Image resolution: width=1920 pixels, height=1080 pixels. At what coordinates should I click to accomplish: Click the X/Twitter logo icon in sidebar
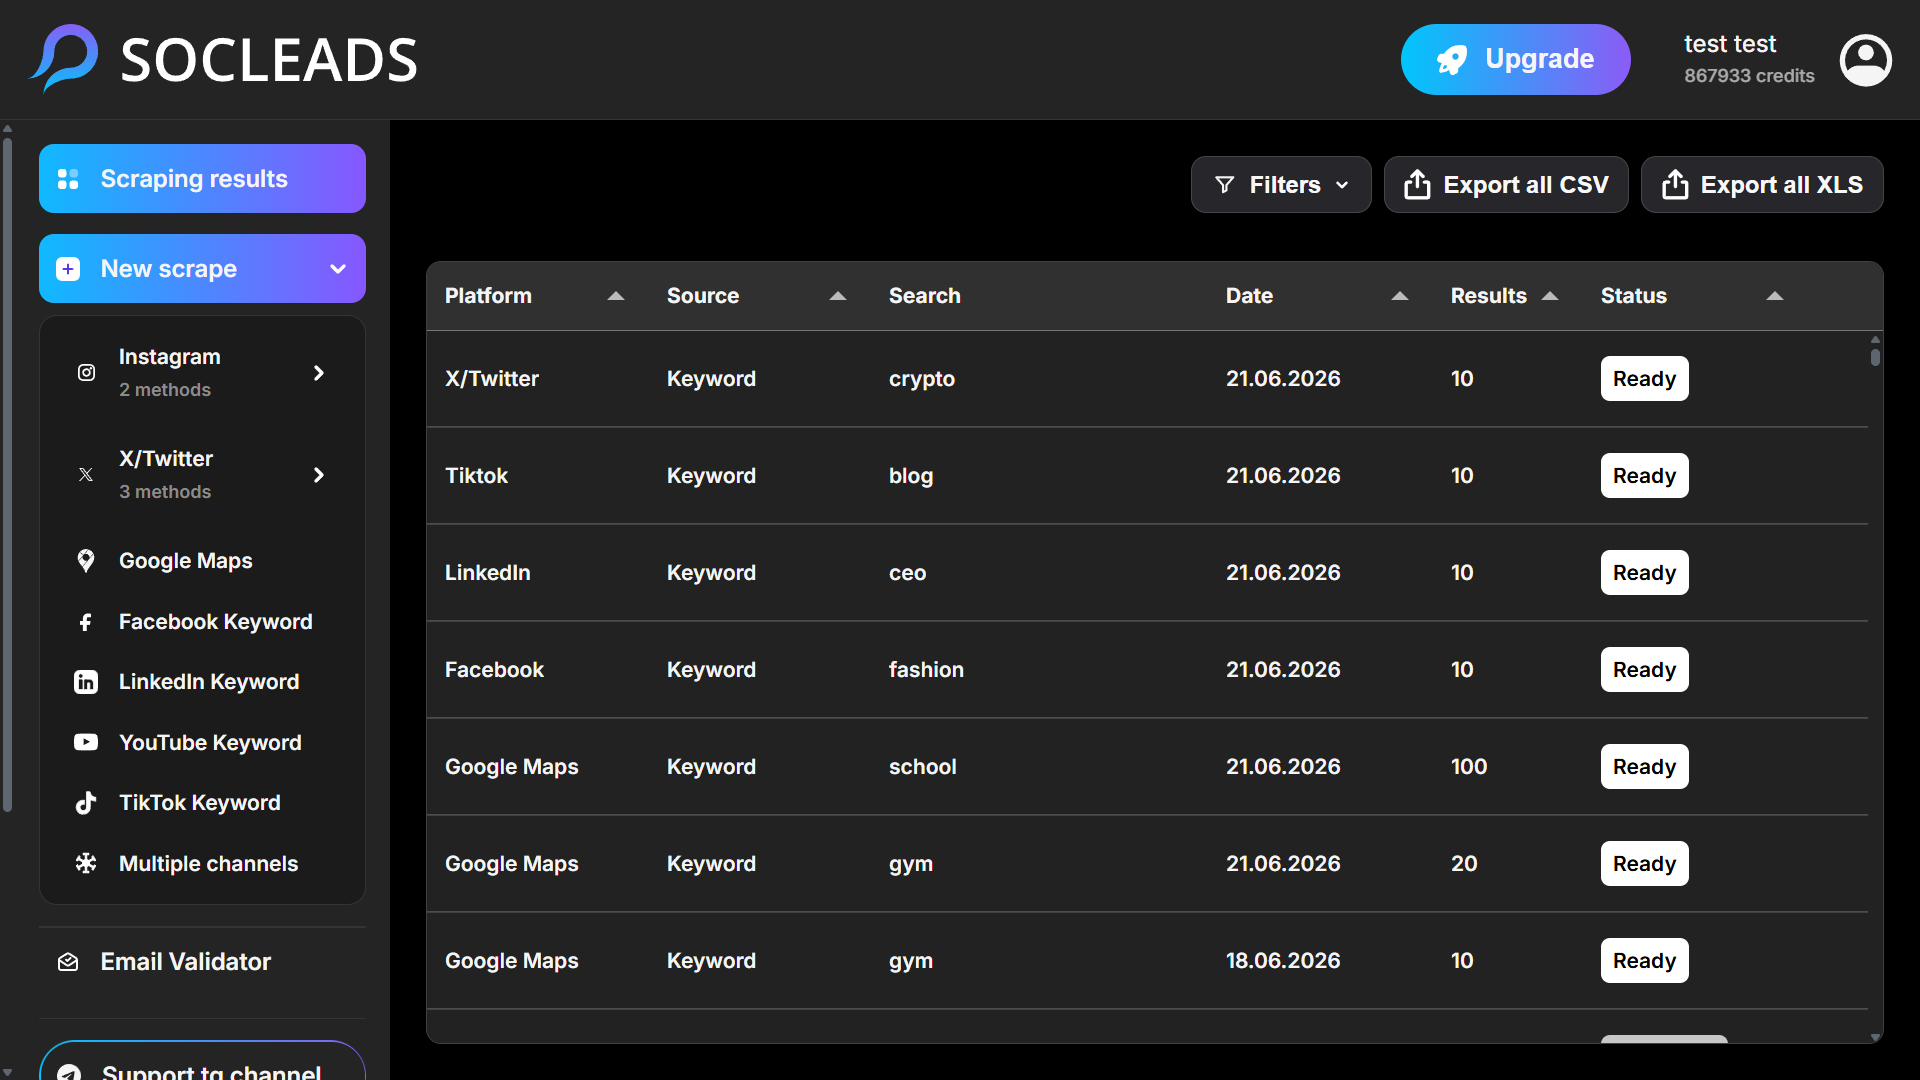[x=86, y=475]
